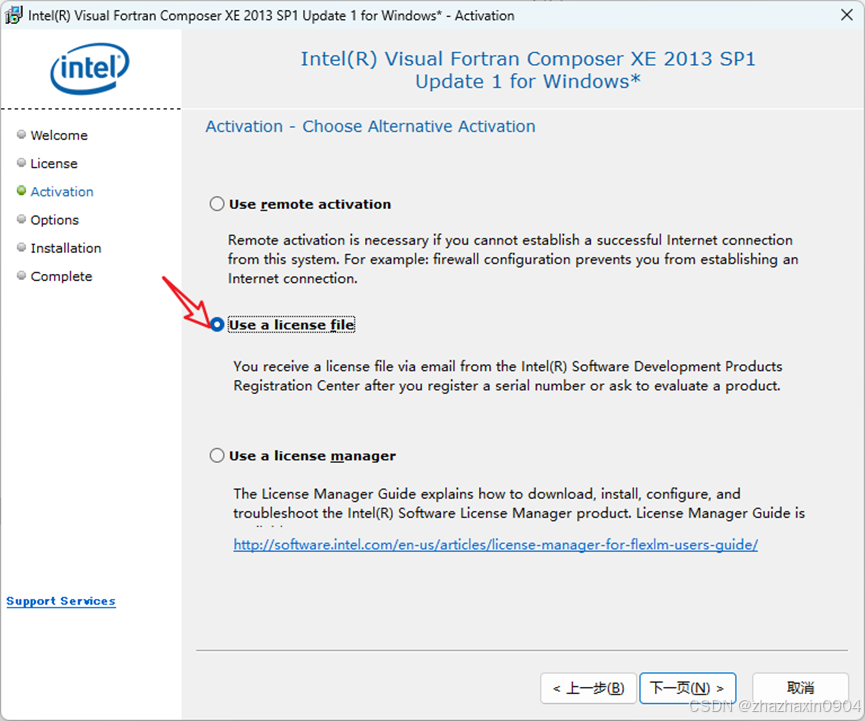Click the Complete step in sidebar
The image size is (865, 721).
[x=61, y=276]
